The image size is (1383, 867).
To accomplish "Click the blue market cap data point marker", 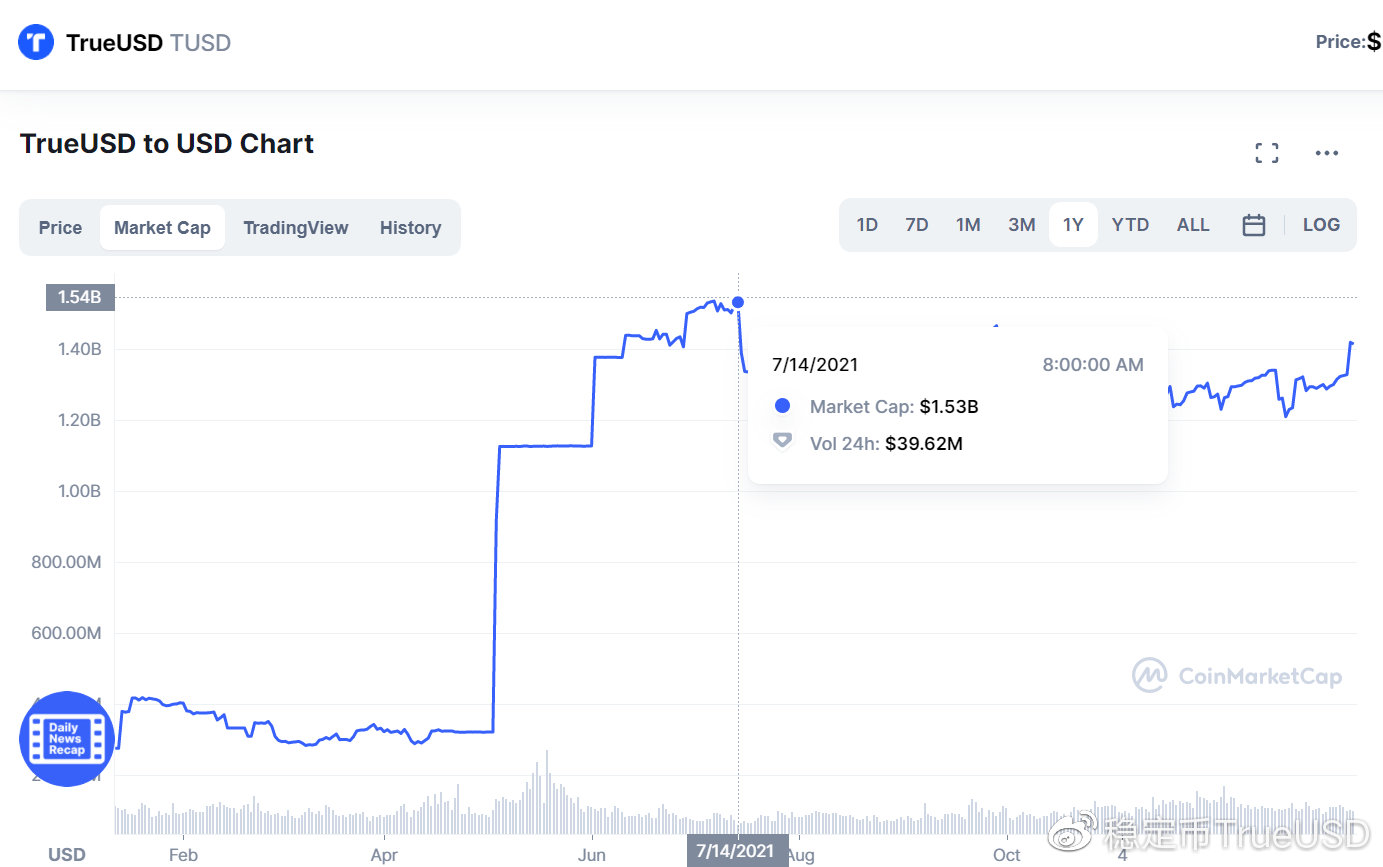I will 738,302.
